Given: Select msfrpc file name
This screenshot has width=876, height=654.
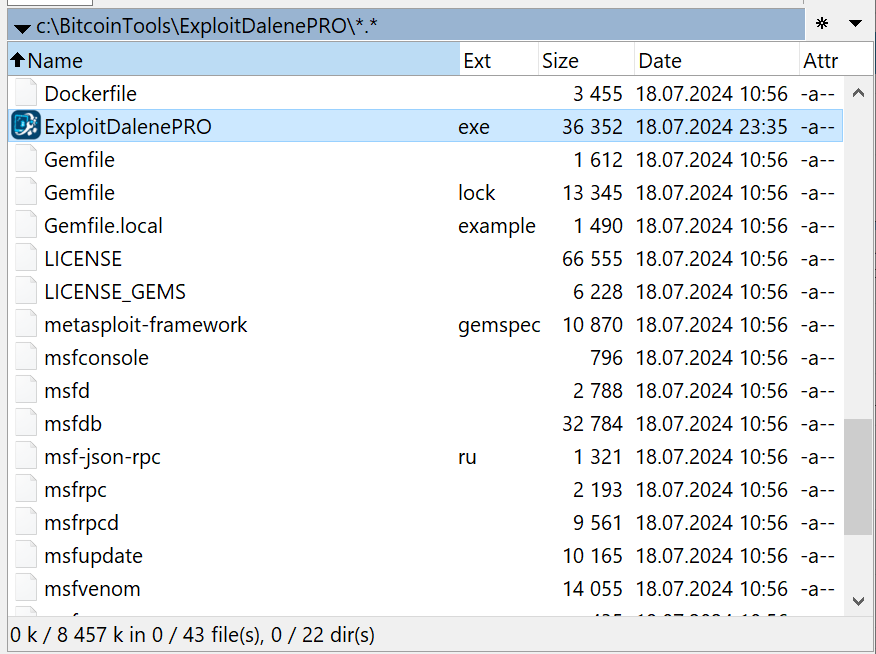Looking at the screenshot, I should point(75,490).
